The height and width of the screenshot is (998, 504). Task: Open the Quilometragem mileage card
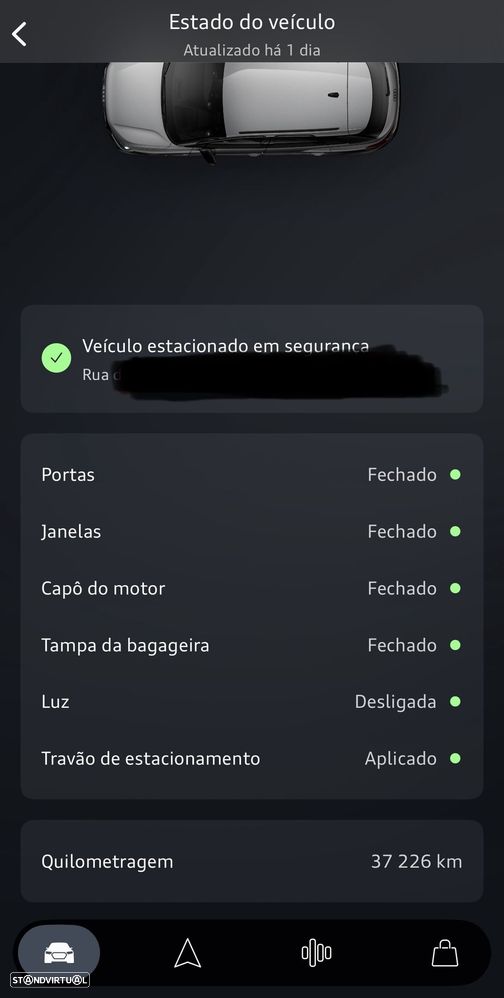coord(251,861)
